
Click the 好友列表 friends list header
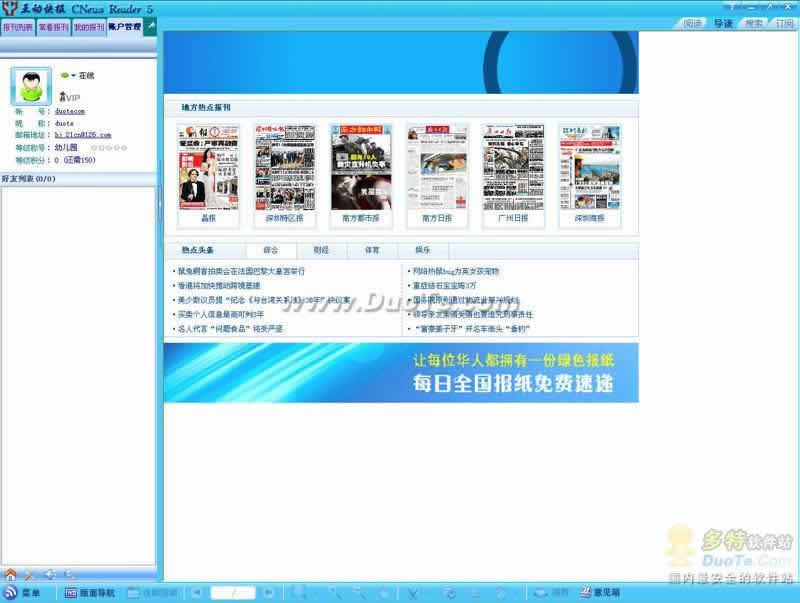(x=78, y=179)
